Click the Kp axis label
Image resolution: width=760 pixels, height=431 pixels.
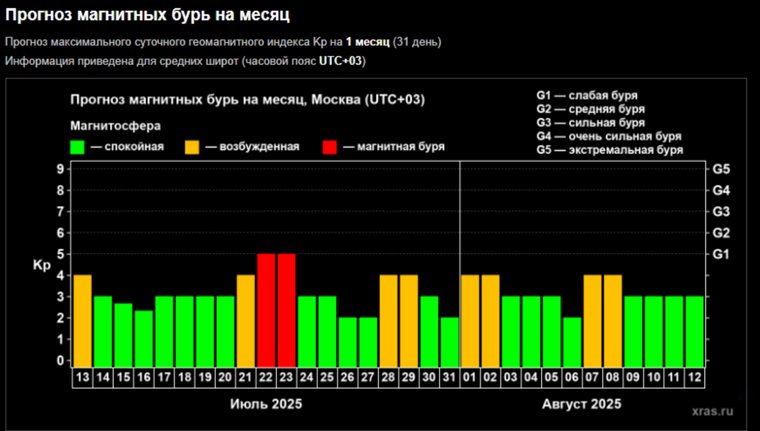pyautogui.click(x=41, y=265)
